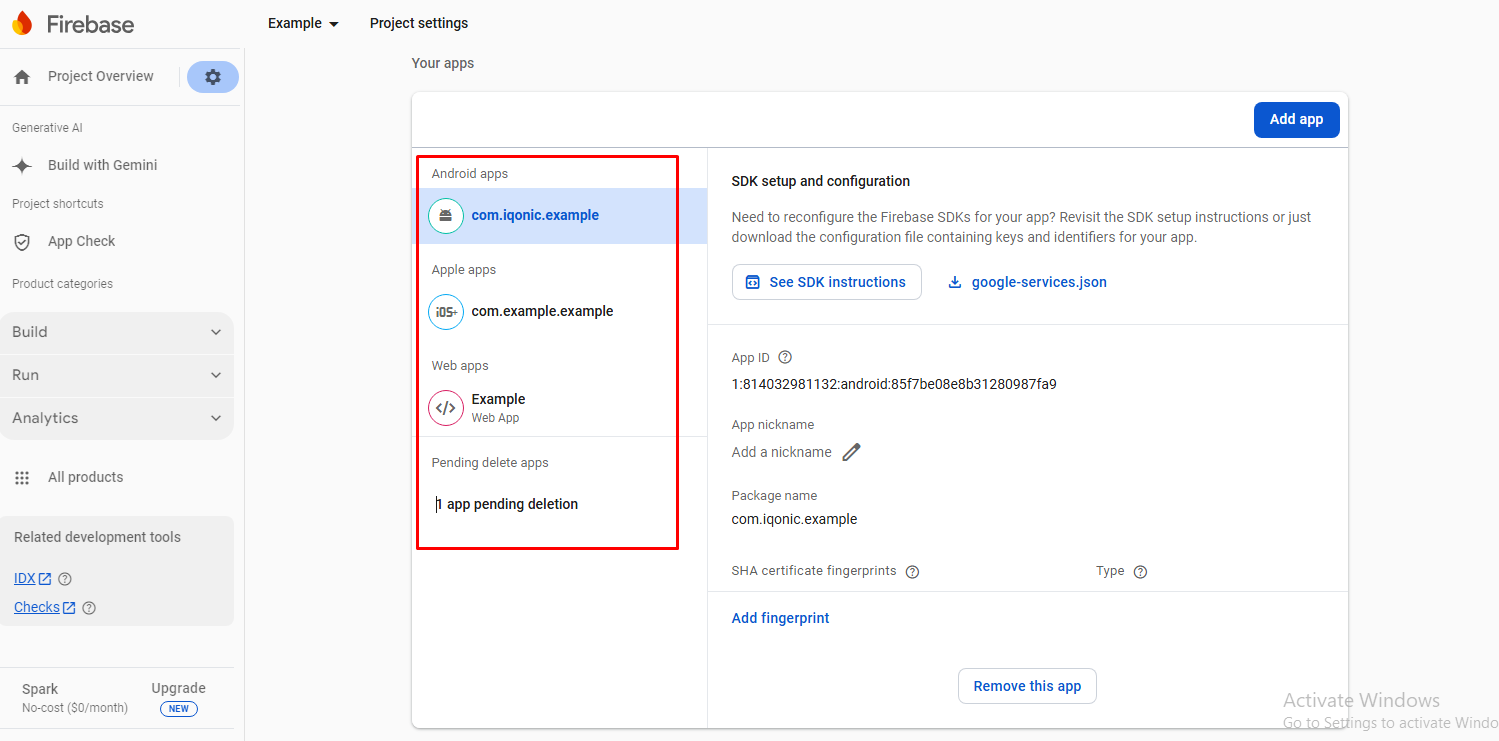
Task: Select the Example Web App entry
Action: tap(561, 408)
